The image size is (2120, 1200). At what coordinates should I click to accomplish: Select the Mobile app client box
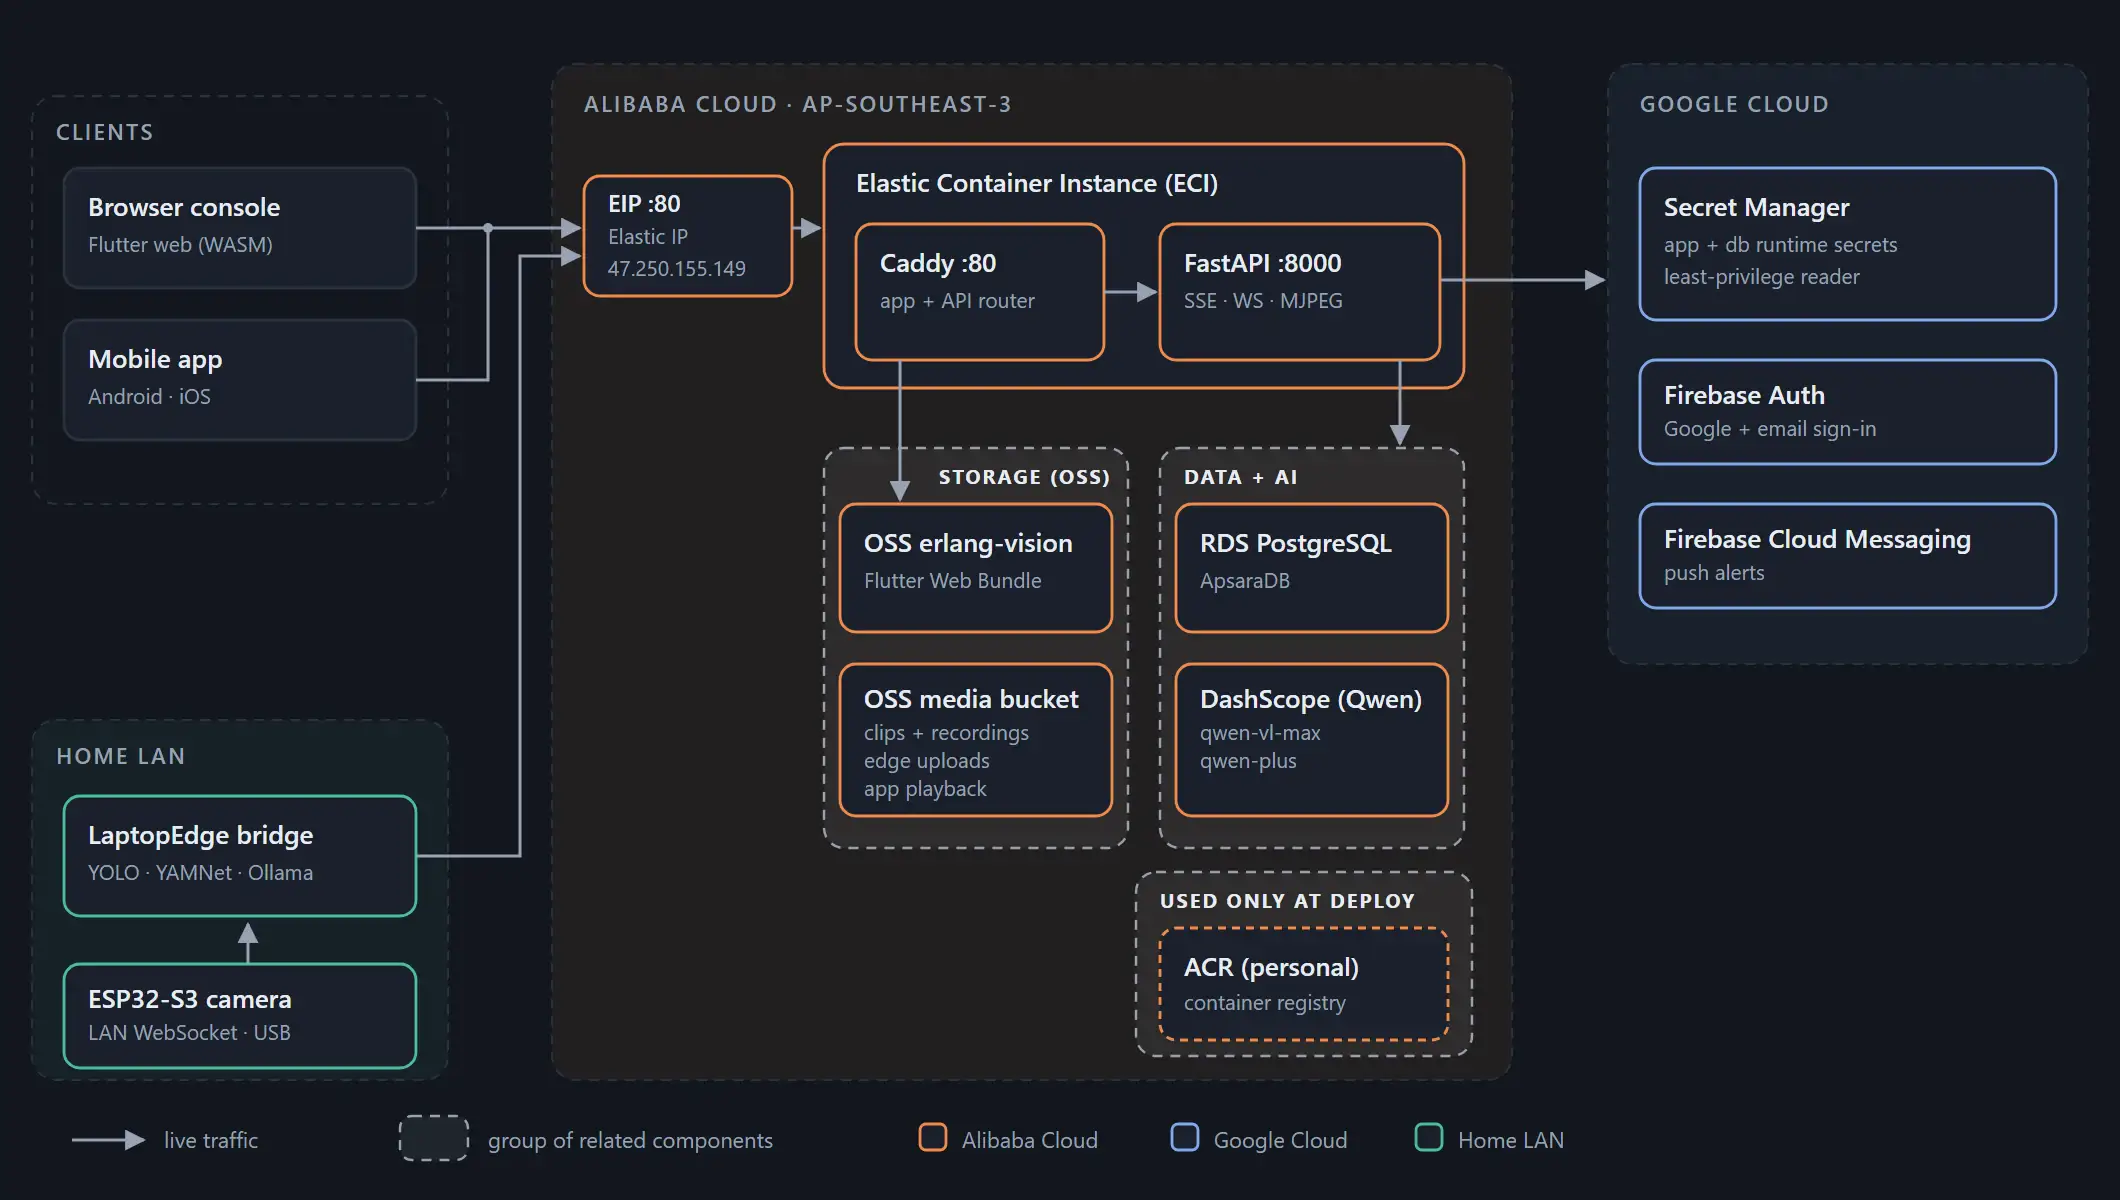240,380
